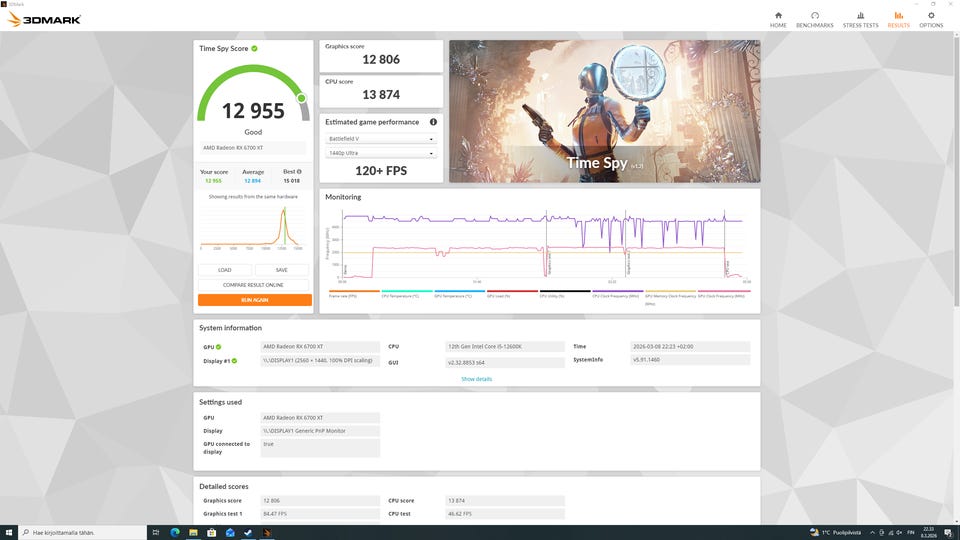960x540 pixels.
Task: Click the orange RUN AGAIN button
Action: pos(255,300)
